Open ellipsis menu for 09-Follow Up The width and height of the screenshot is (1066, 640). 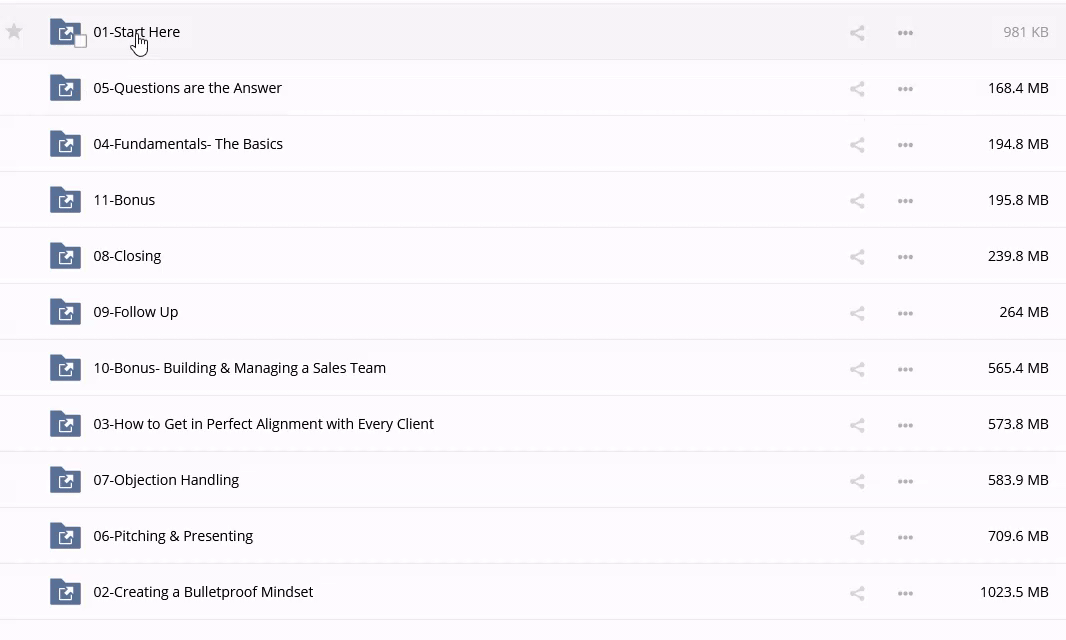click(905, 313)
